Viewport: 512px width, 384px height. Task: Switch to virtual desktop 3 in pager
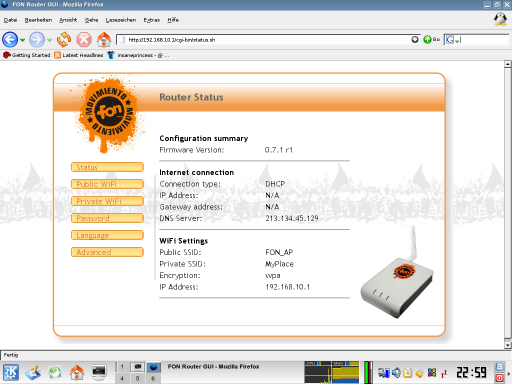click(153, 367)
